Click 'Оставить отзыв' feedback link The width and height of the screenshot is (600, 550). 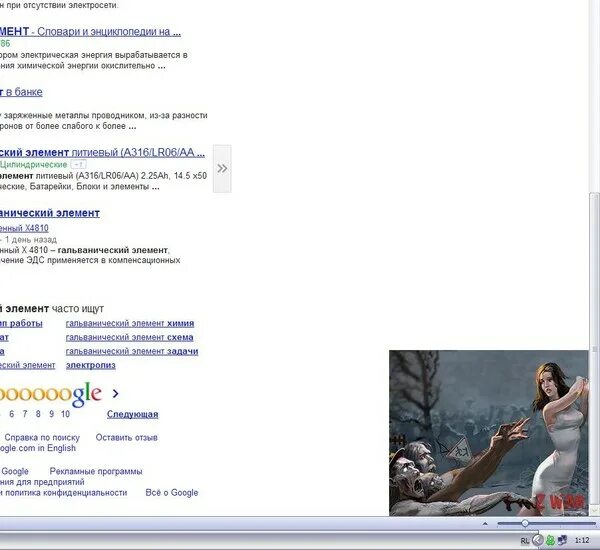(126, 437)
